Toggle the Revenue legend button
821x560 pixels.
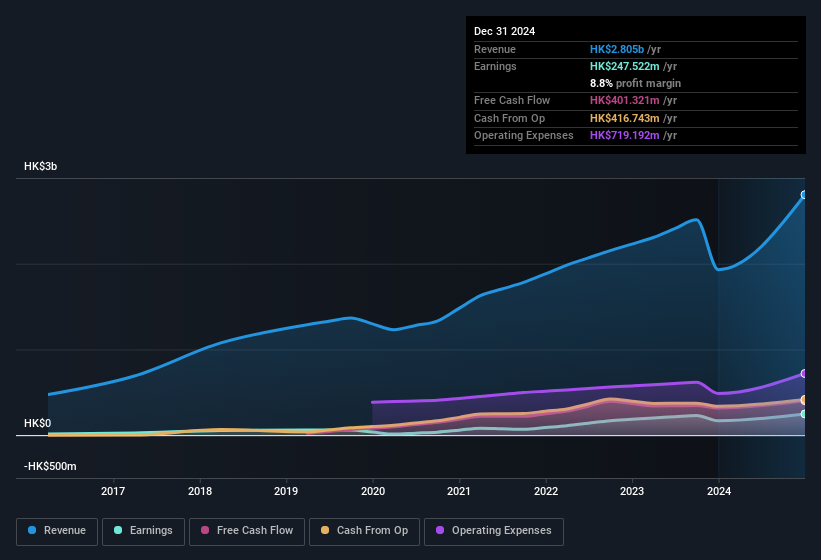click(57, 531)
